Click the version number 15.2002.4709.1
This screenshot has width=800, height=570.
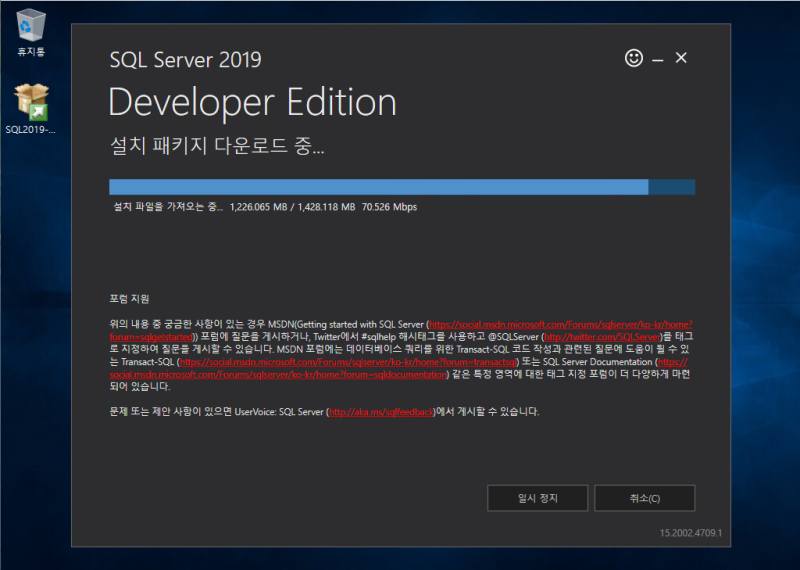pyautogui.click(x=690, y=533)
